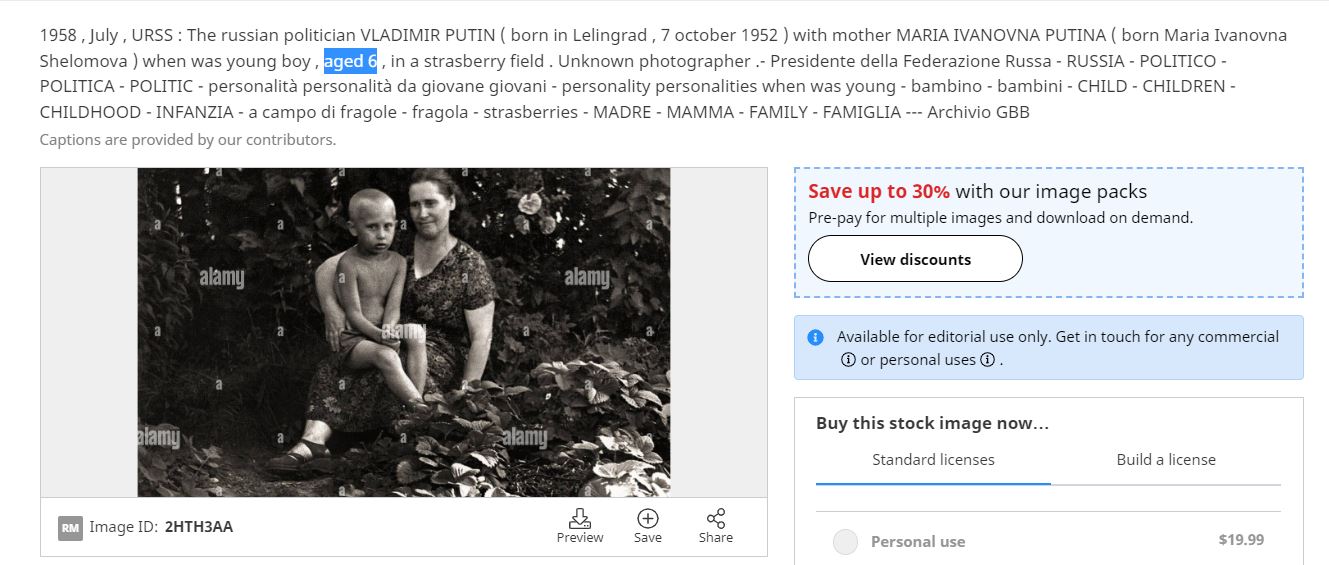Open info icon after the word commercial
This screenshot has width=1329, height=565.
[848, 360]
